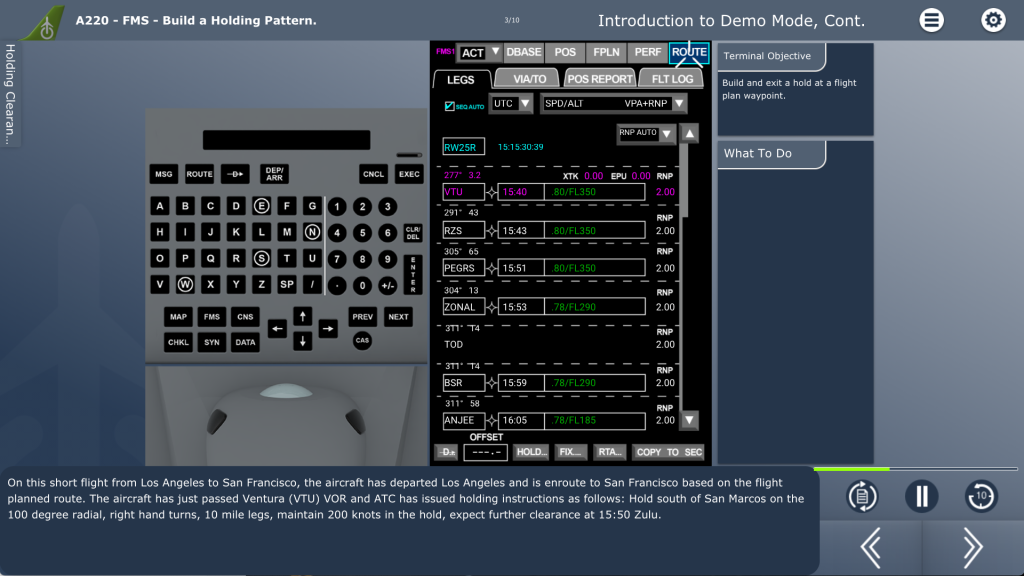Click the CNCL key
1024x576 pixels.
[x=373, y=174]
